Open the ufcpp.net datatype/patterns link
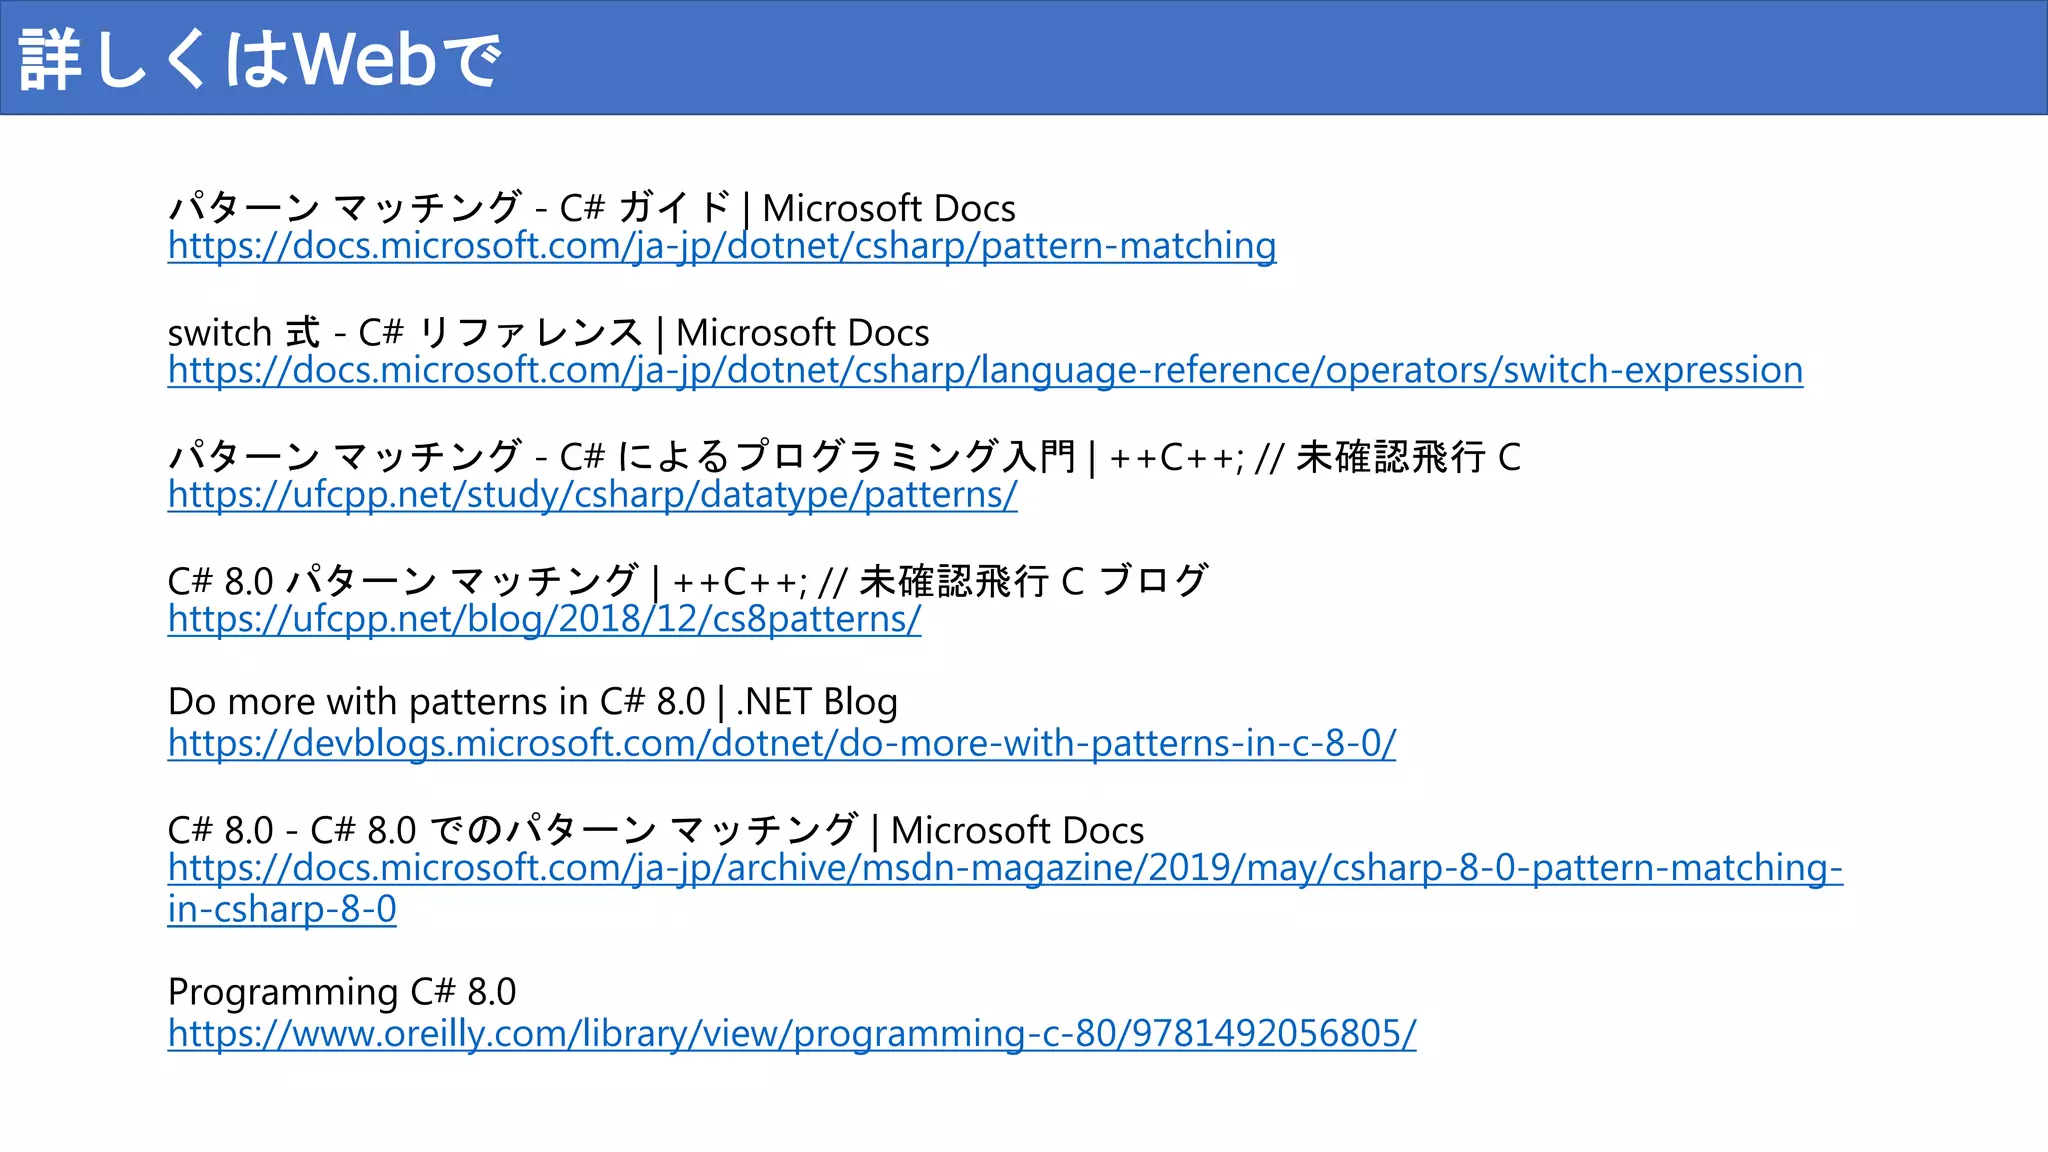Viewport: 2048px width, 1152px height. (x=593, y=495)
